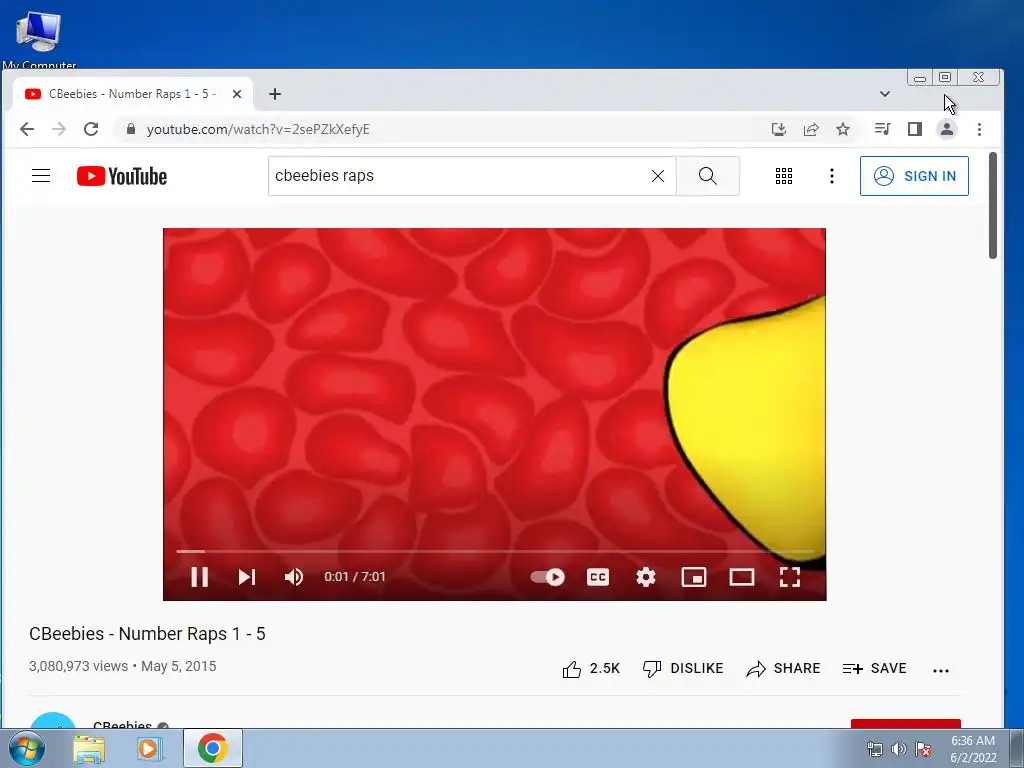The image size is (1024, 768).
Task: Share the video
Action: 783,669
